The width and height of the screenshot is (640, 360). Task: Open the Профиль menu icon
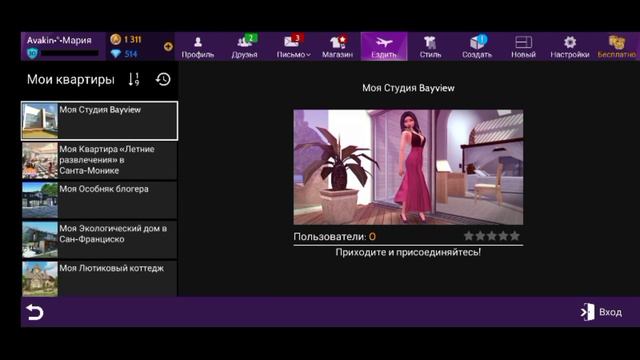tap(198, 47)
